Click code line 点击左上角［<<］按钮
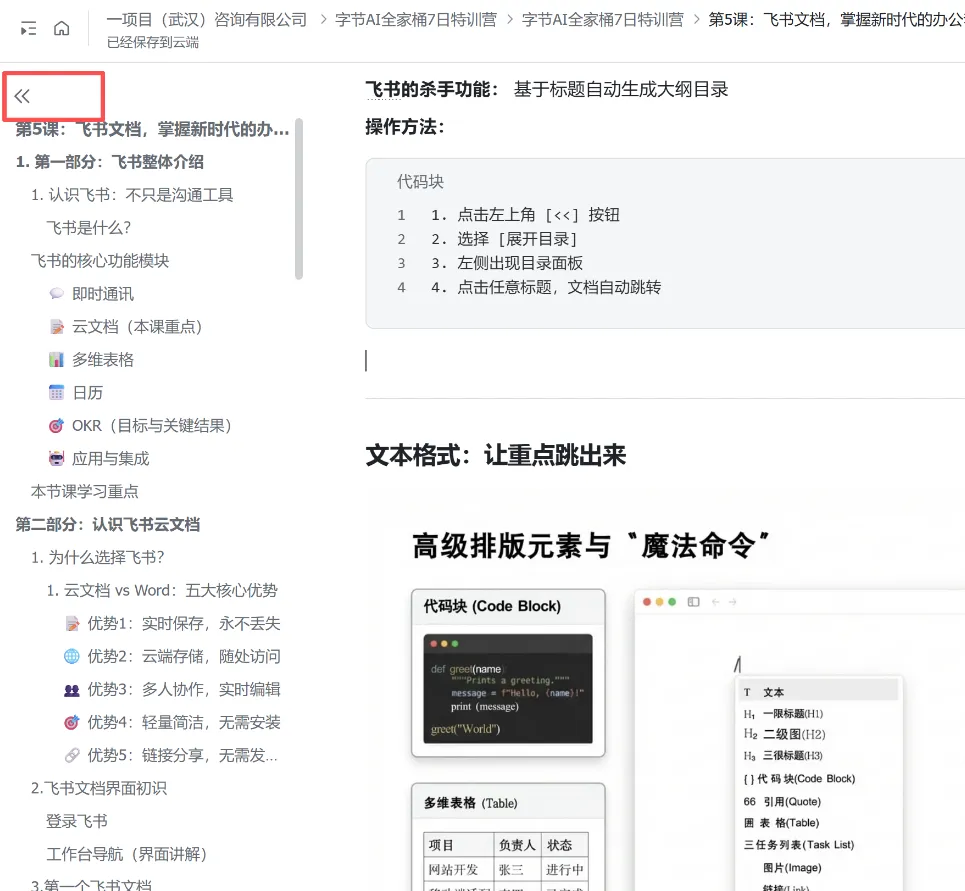Viewport: 965px width, 891px height. point(525,215)
